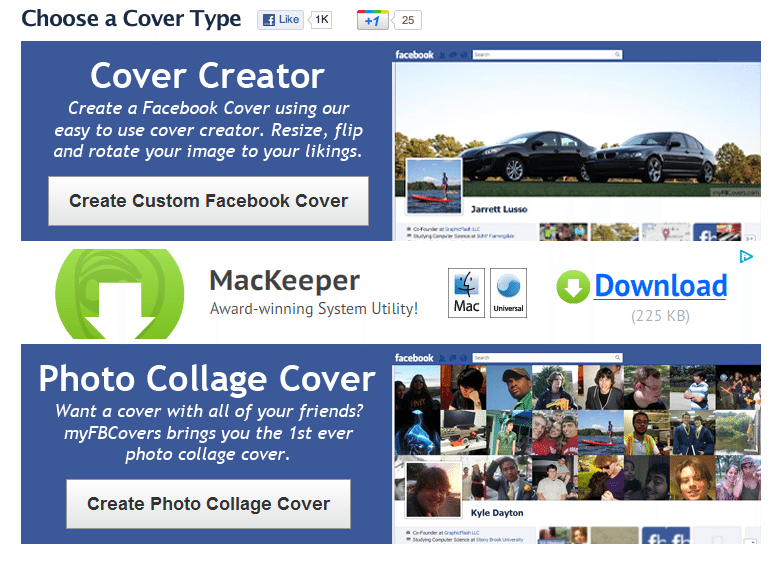Click the large green MacKeeper logo

[120, 294]
